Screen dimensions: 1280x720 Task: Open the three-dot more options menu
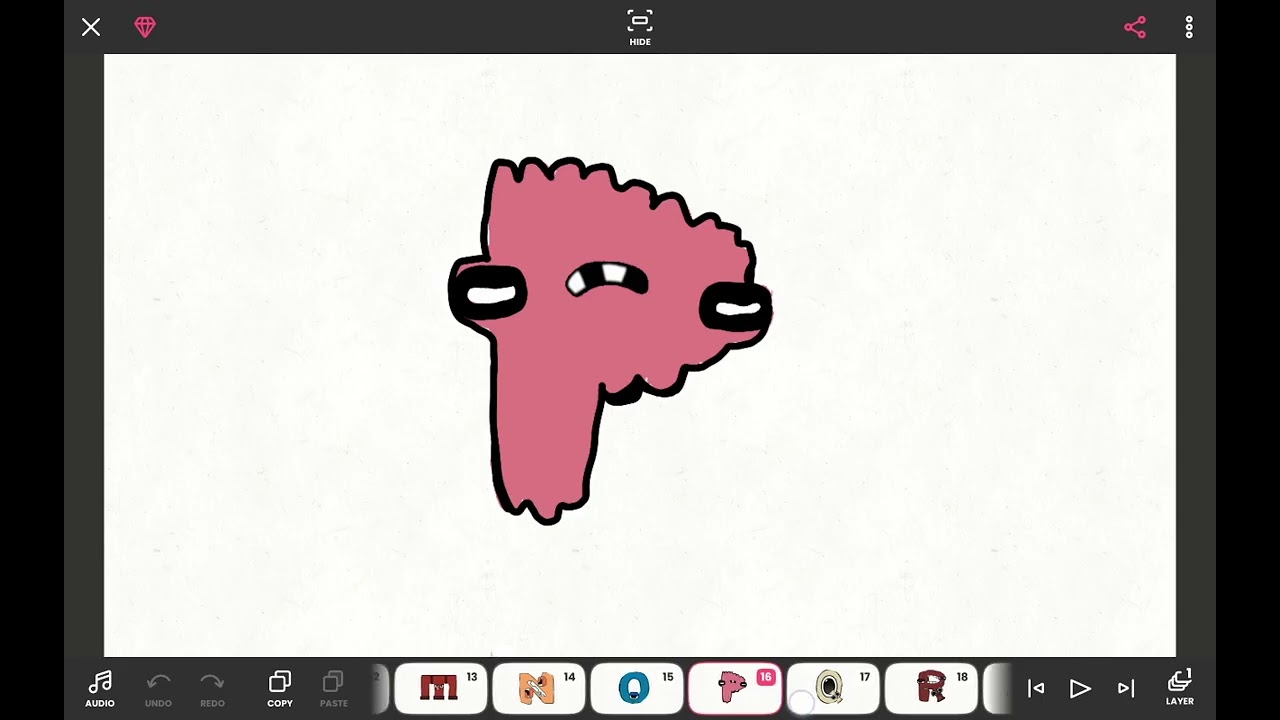(x=1189, y=27)
